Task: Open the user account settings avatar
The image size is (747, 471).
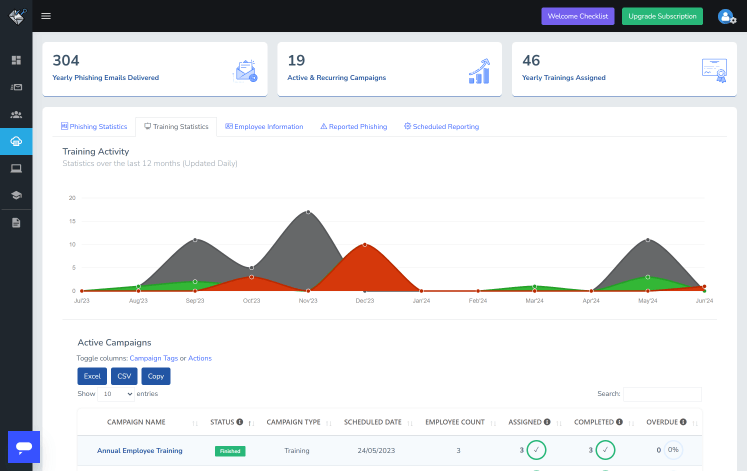Action: coord(727,17)
